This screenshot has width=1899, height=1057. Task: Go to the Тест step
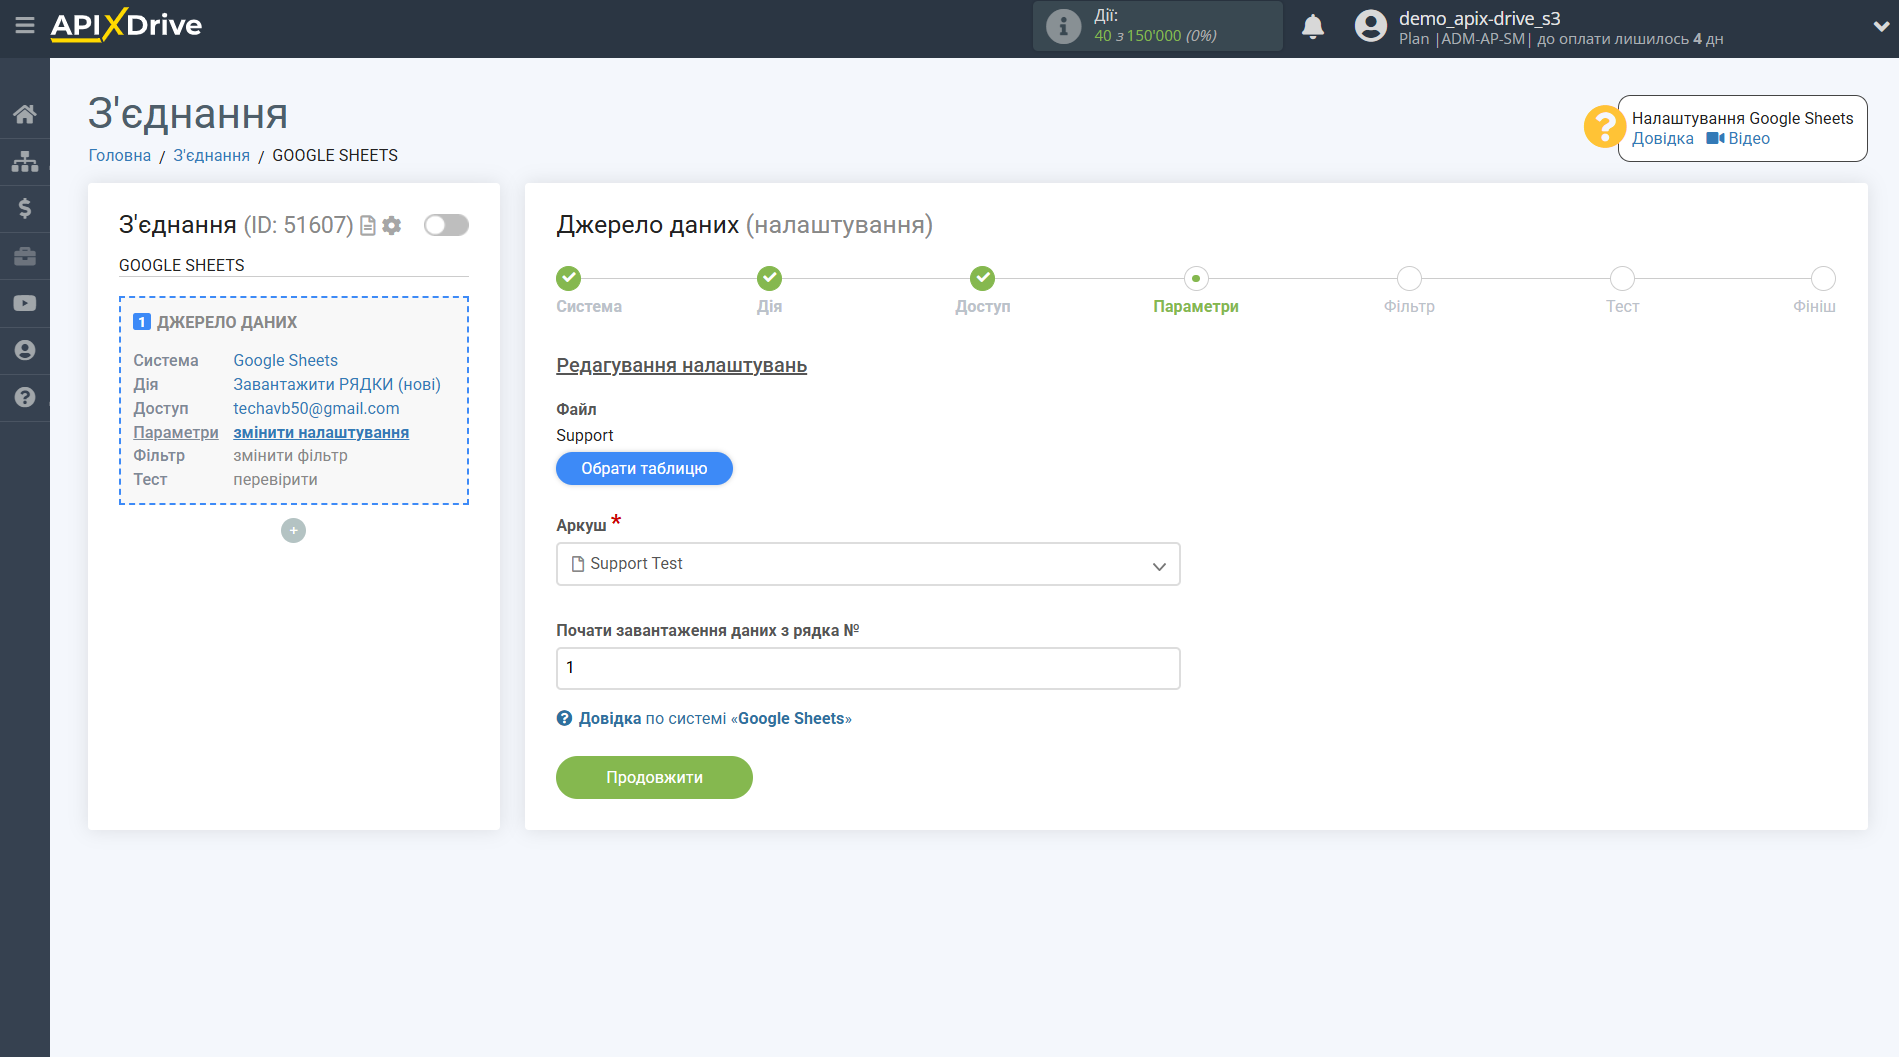[x=1622, y=278]
